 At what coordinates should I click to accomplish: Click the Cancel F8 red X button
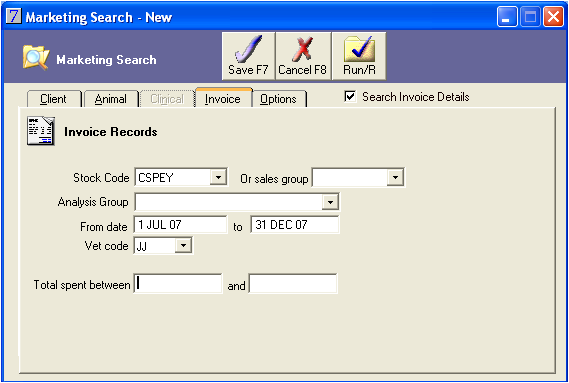tap(303, 56)
